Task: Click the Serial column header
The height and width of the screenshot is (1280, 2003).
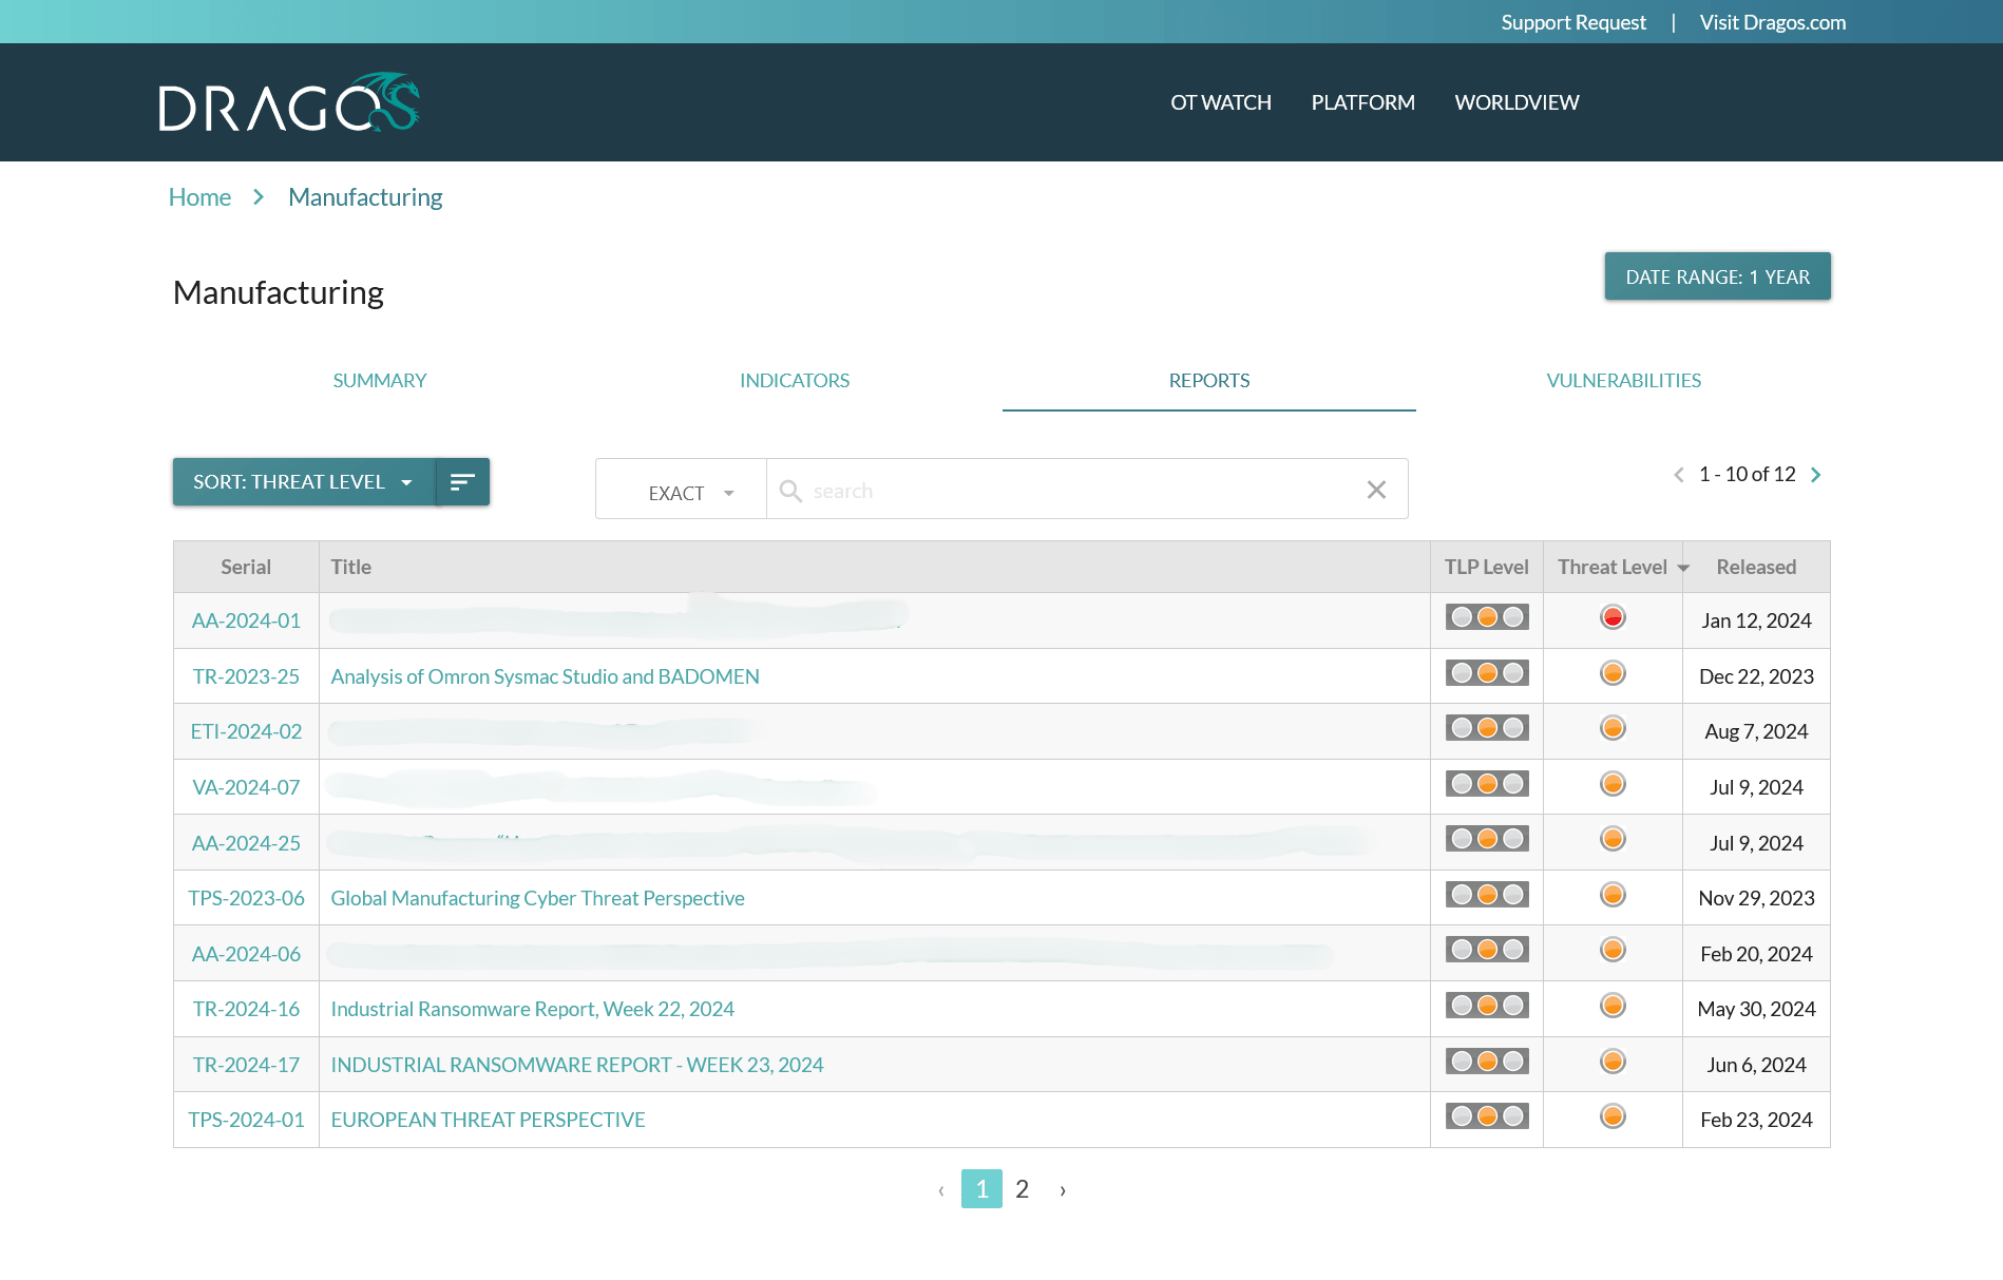Action: coord(246,567)
